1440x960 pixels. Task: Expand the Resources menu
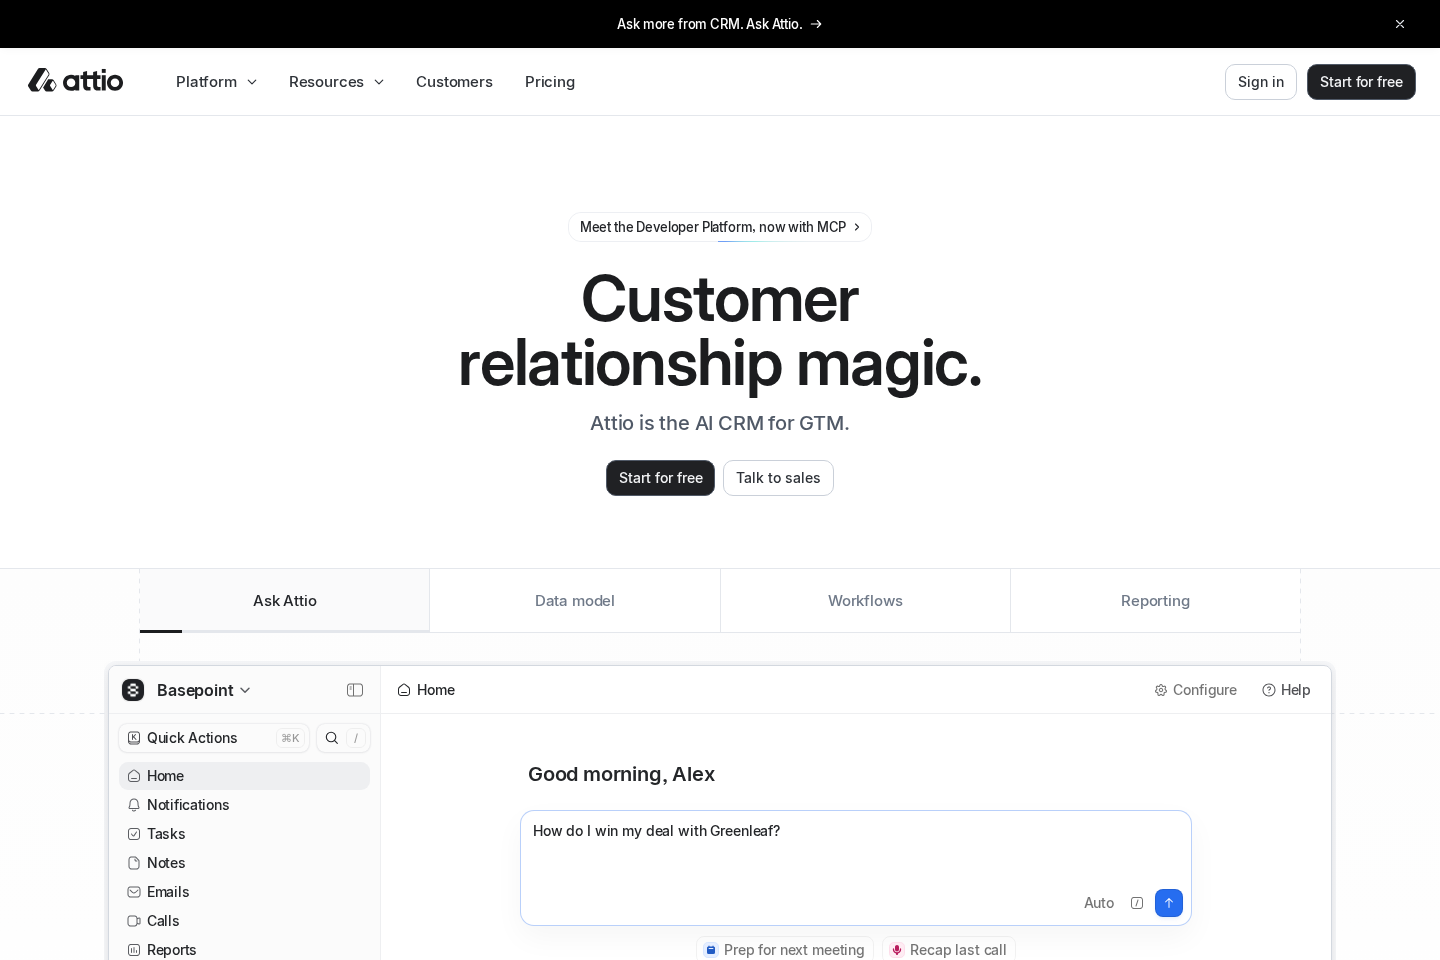pos(336,82)
